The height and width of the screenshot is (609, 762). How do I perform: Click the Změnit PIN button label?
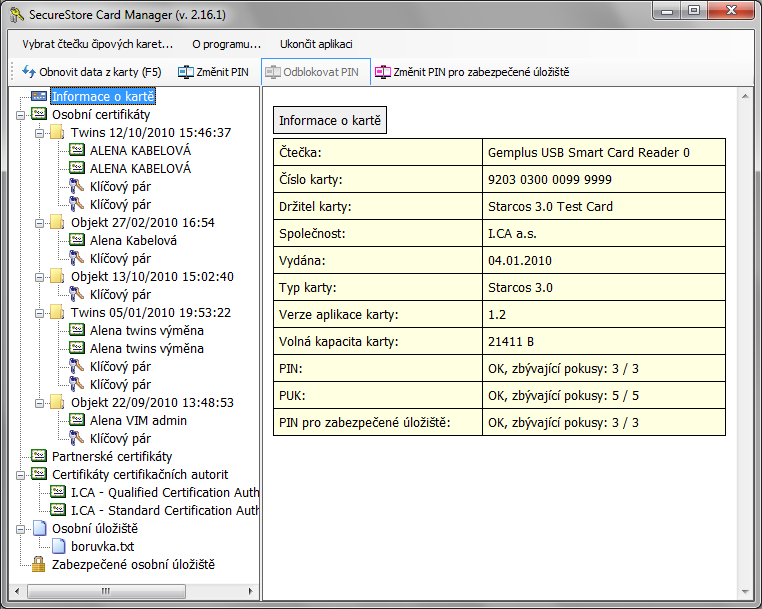click(223, 72)
